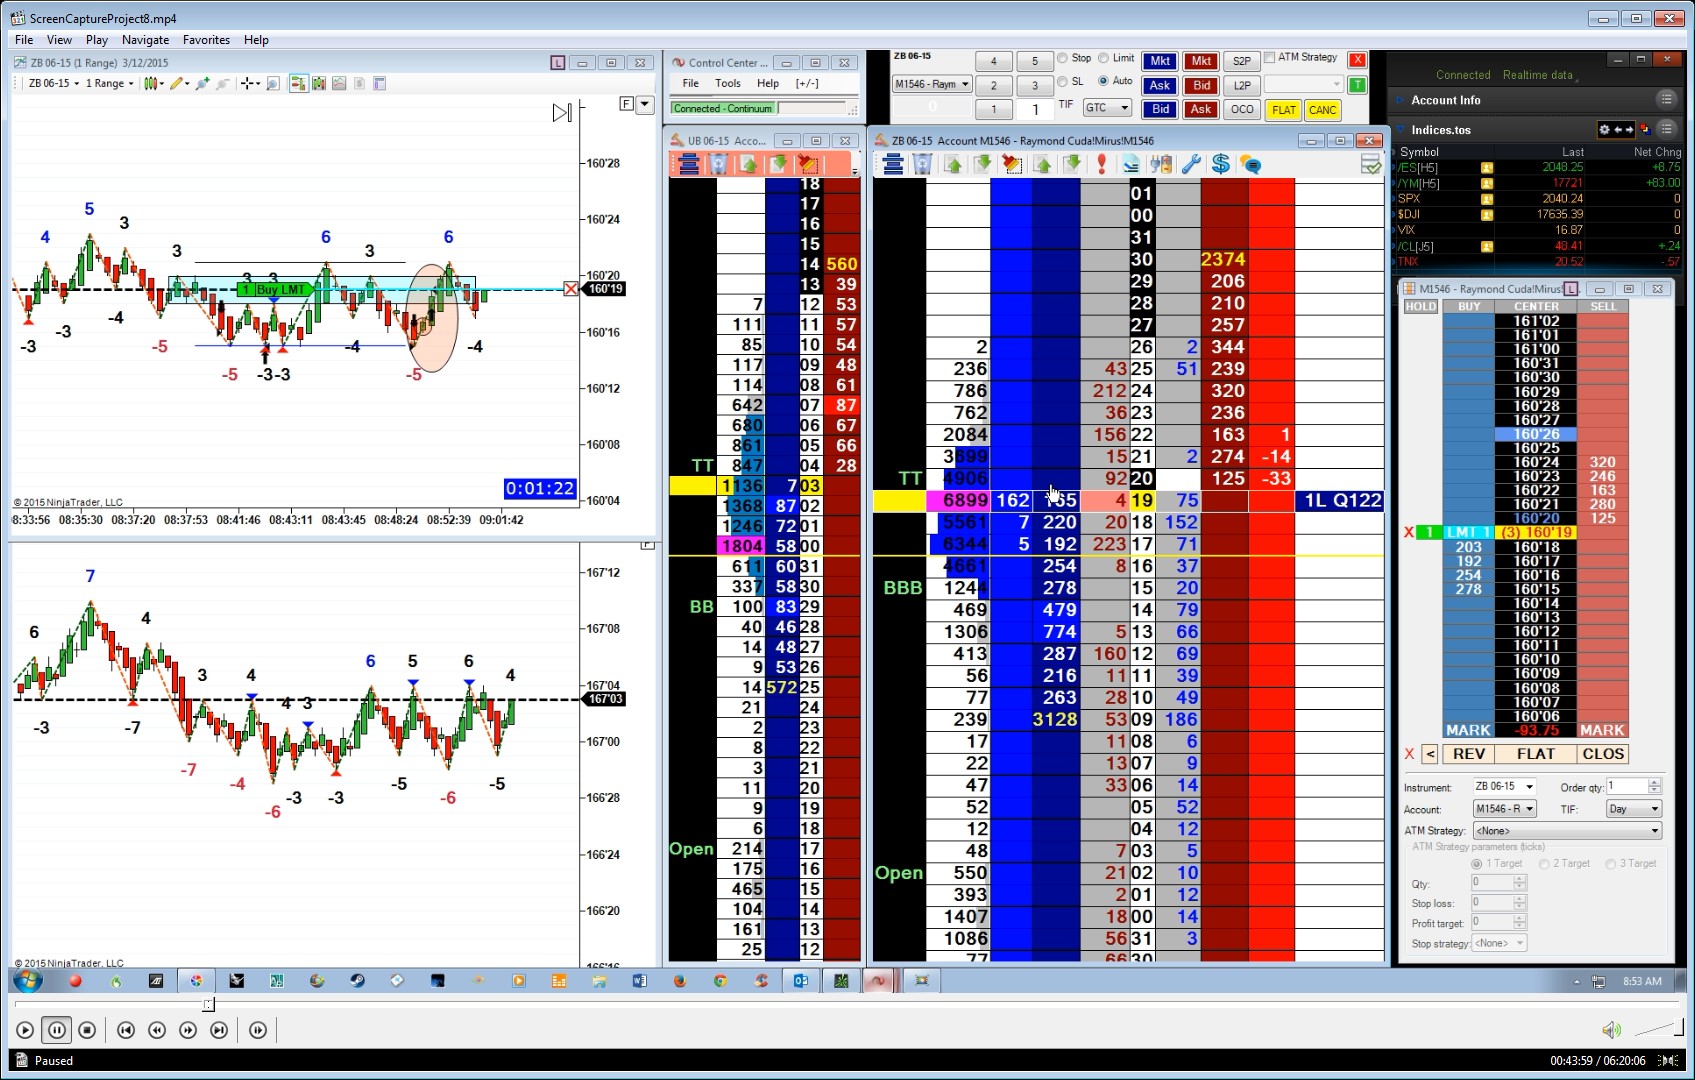Toggle the green T button in order panel

[1357, 85]
